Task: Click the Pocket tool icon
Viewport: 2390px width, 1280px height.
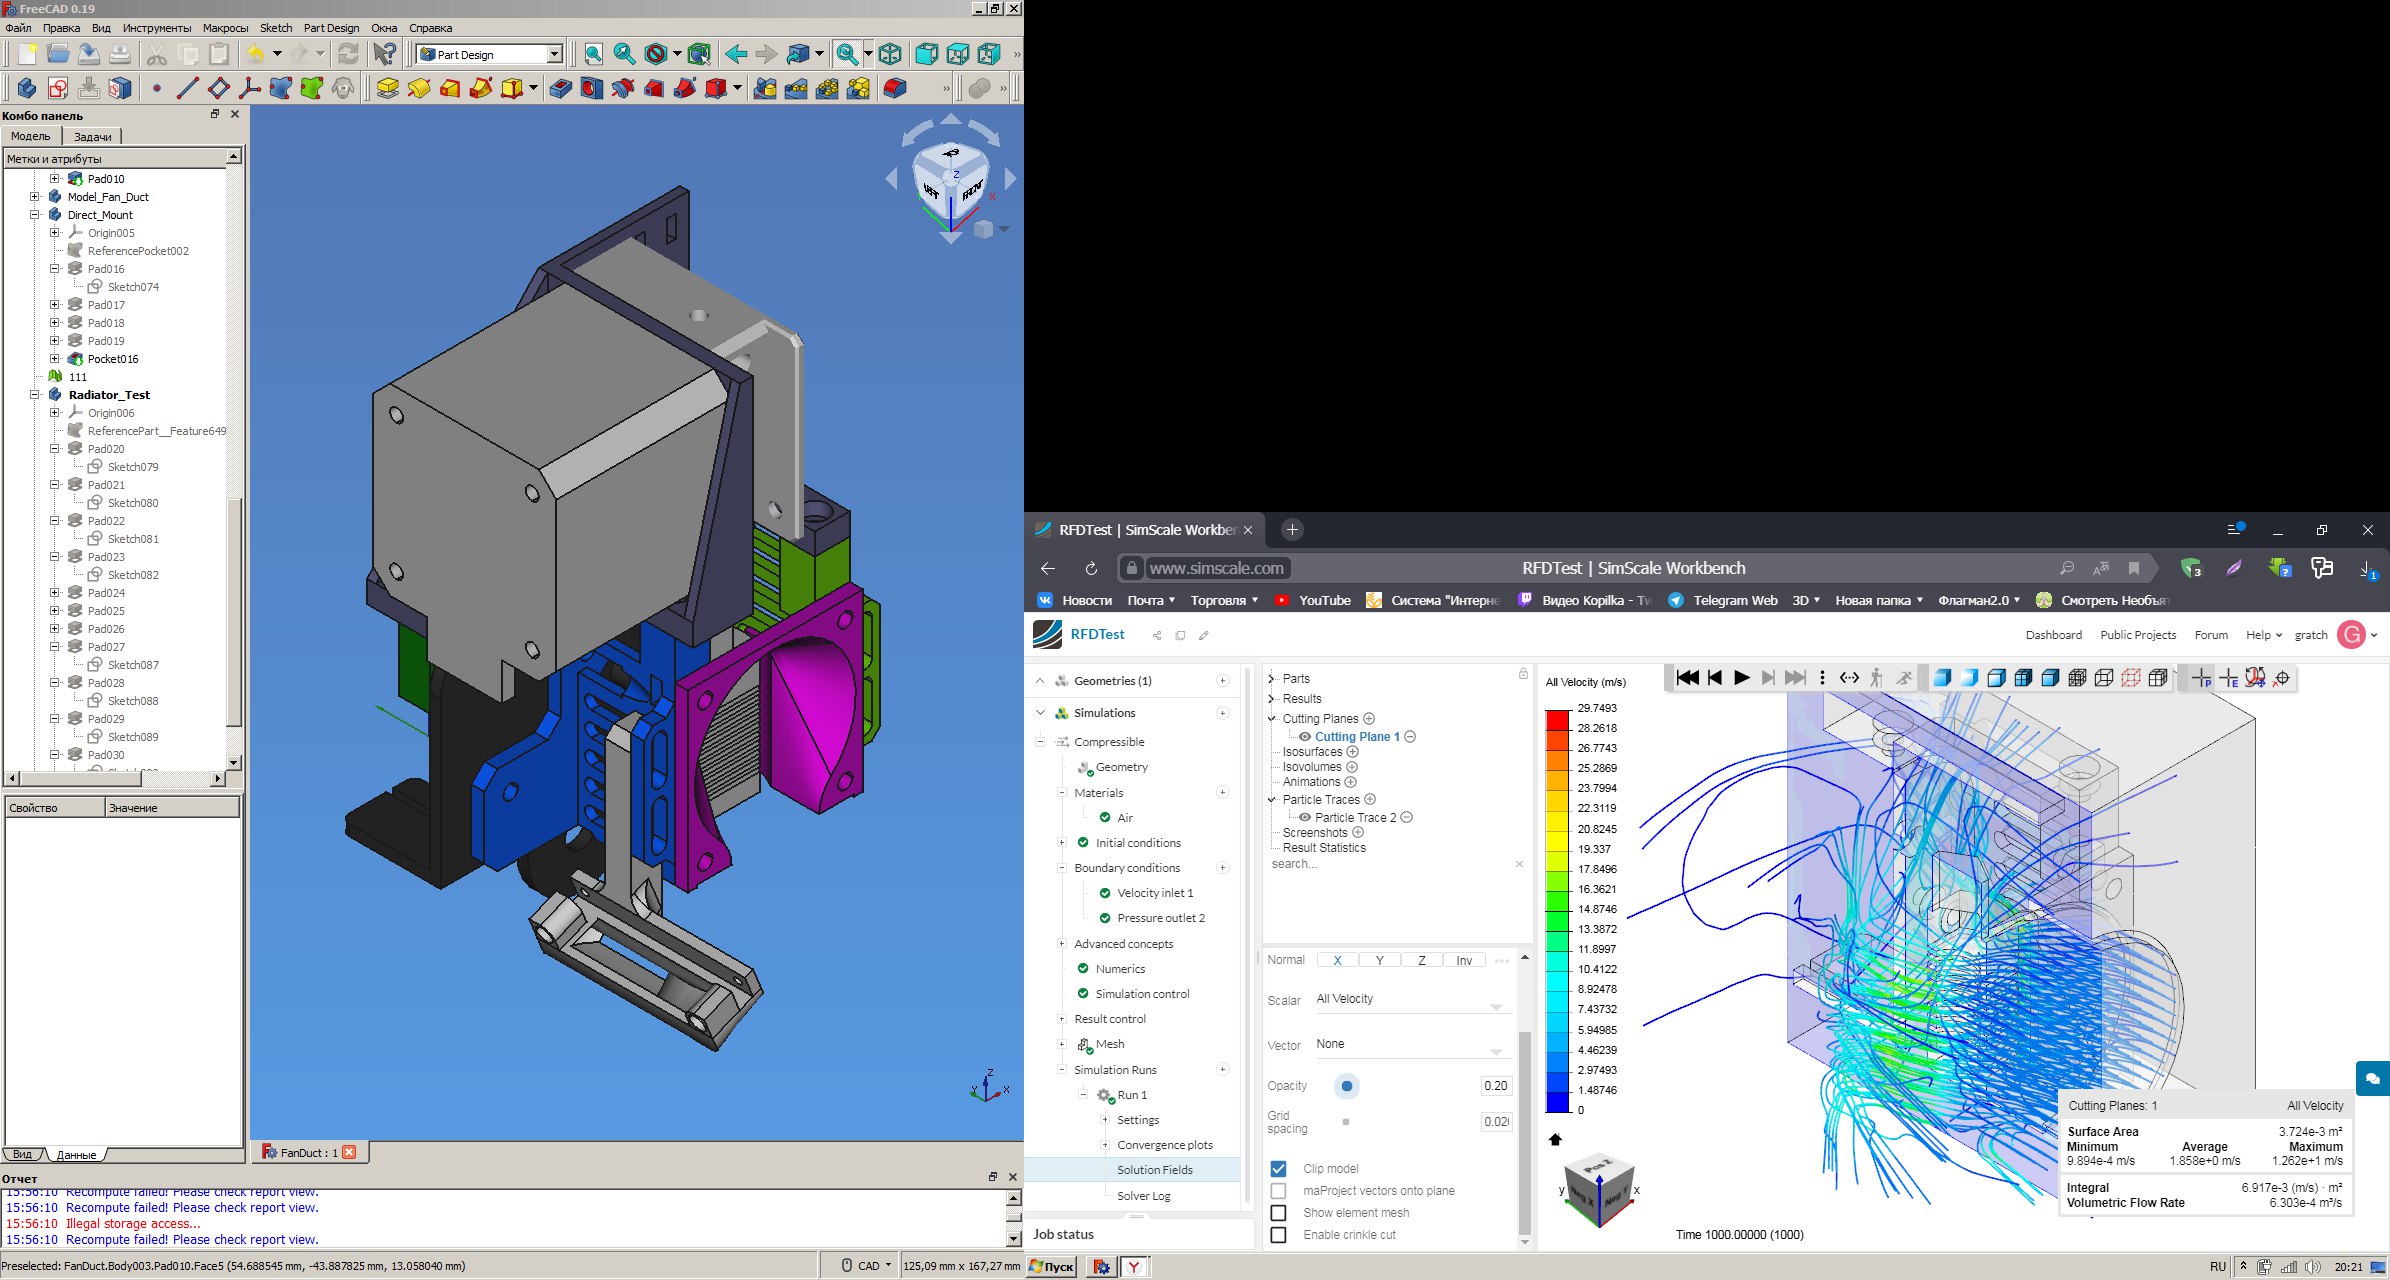Action: pyautogui.click(x=561, y=89)
